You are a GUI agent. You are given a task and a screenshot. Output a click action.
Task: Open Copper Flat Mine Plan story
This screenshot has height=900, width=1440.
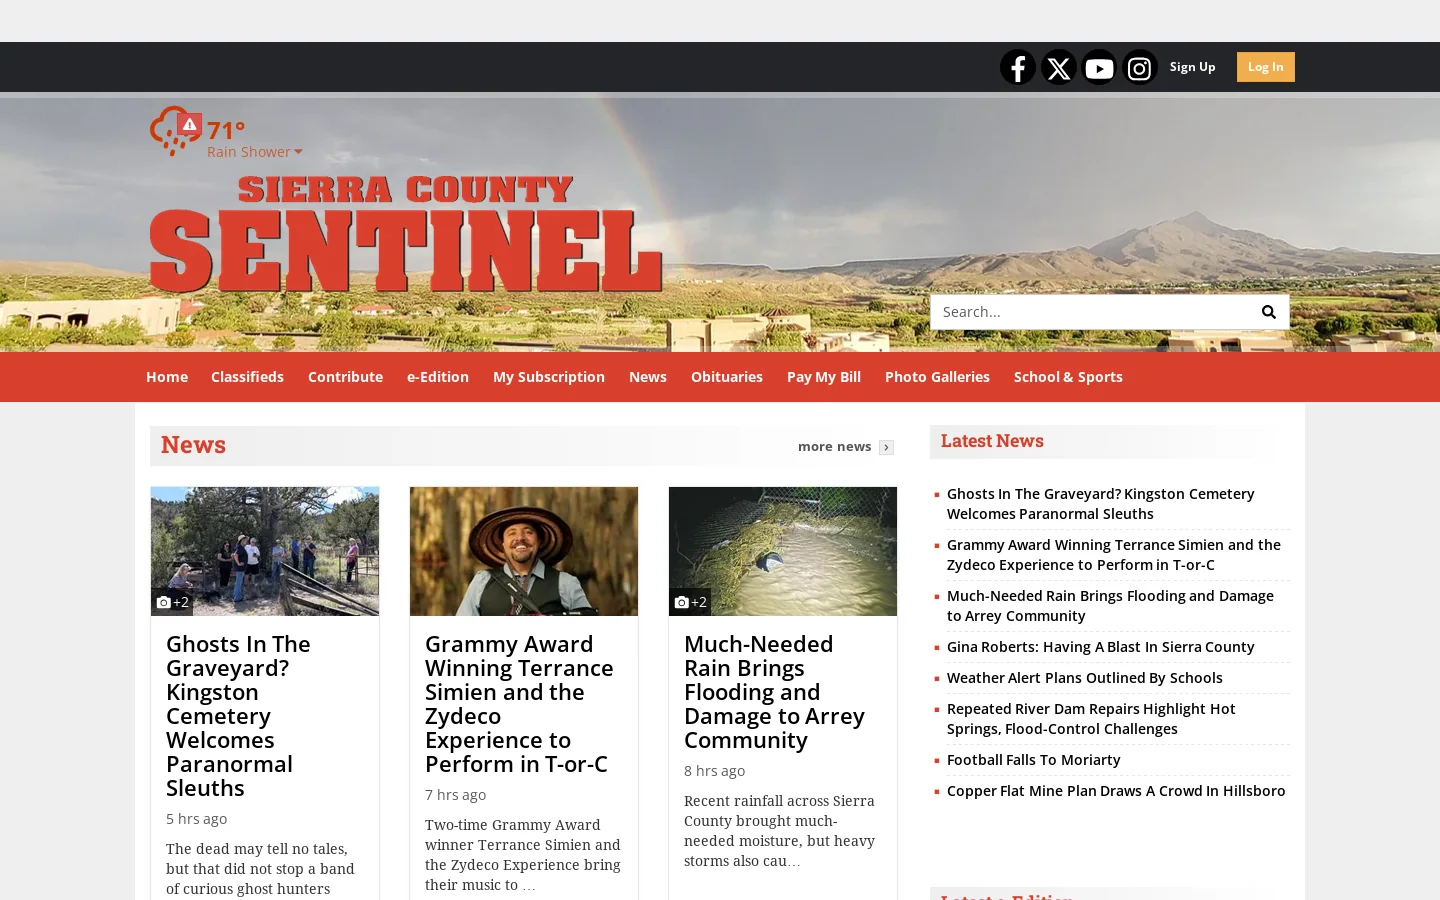(1116, 791)
